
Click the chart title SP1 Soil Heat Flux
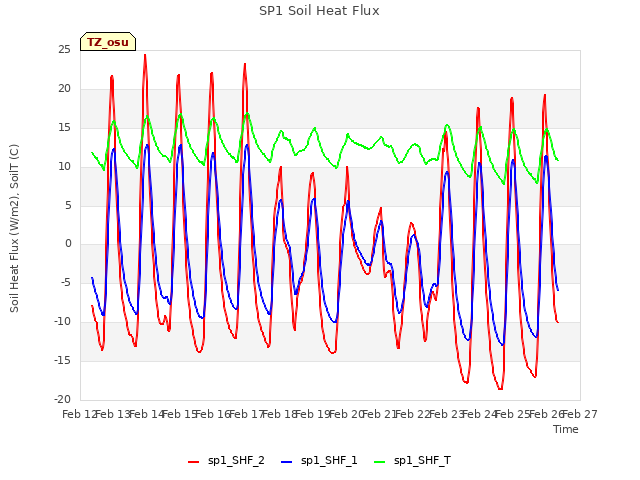[x=319, y=11]
